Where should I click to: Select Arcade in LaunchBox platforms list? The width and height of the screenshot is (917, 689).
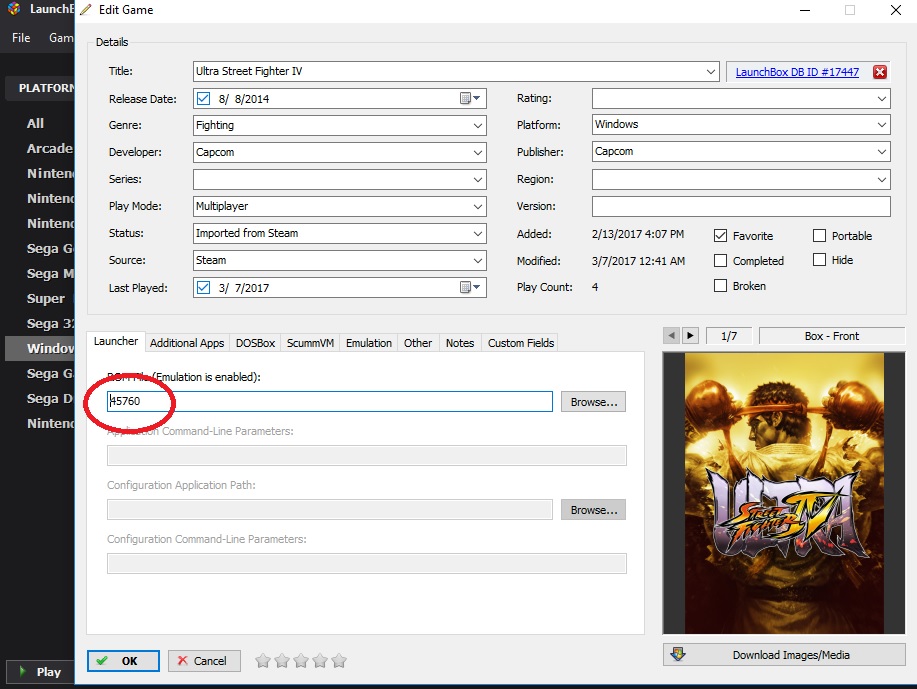[x=49, y=149]
